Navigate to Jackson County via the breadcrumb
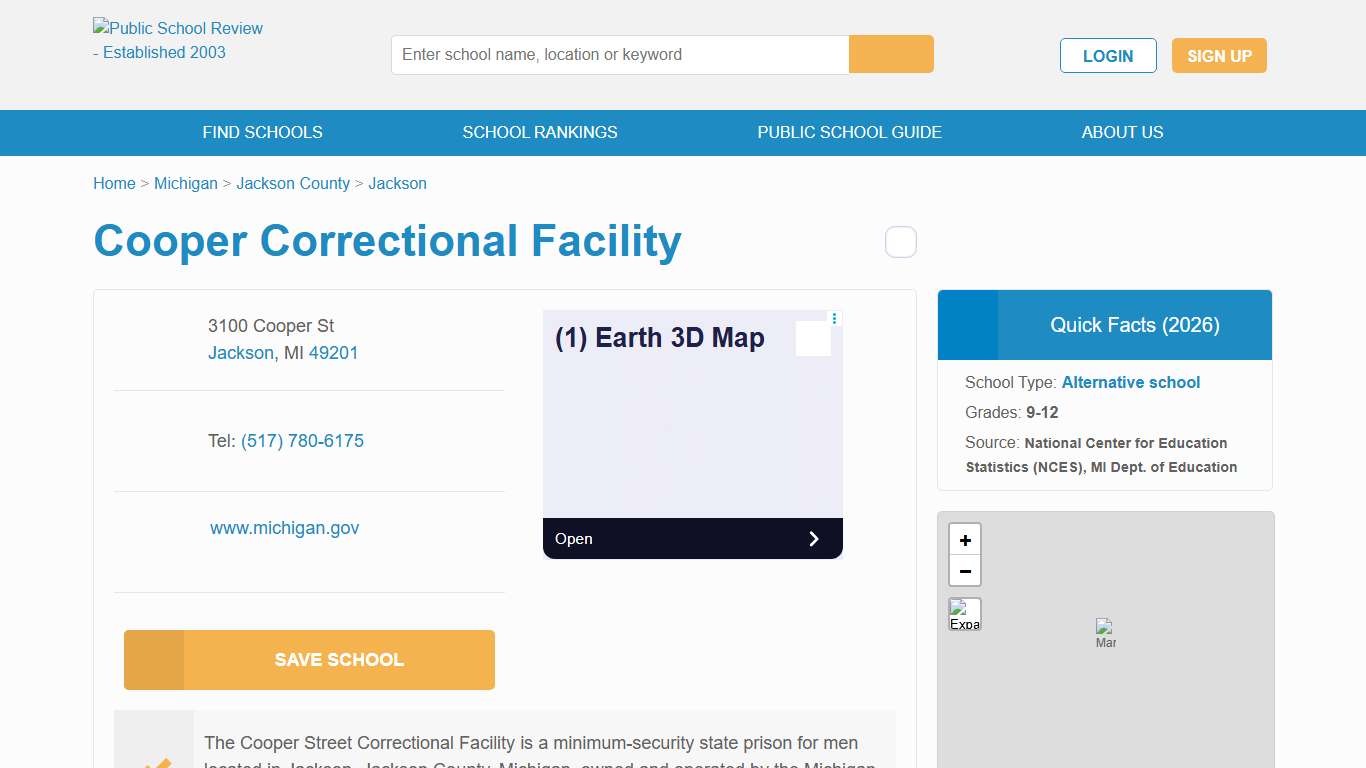Viewport: 1366px width, 768px height. [x=293, y=183]
